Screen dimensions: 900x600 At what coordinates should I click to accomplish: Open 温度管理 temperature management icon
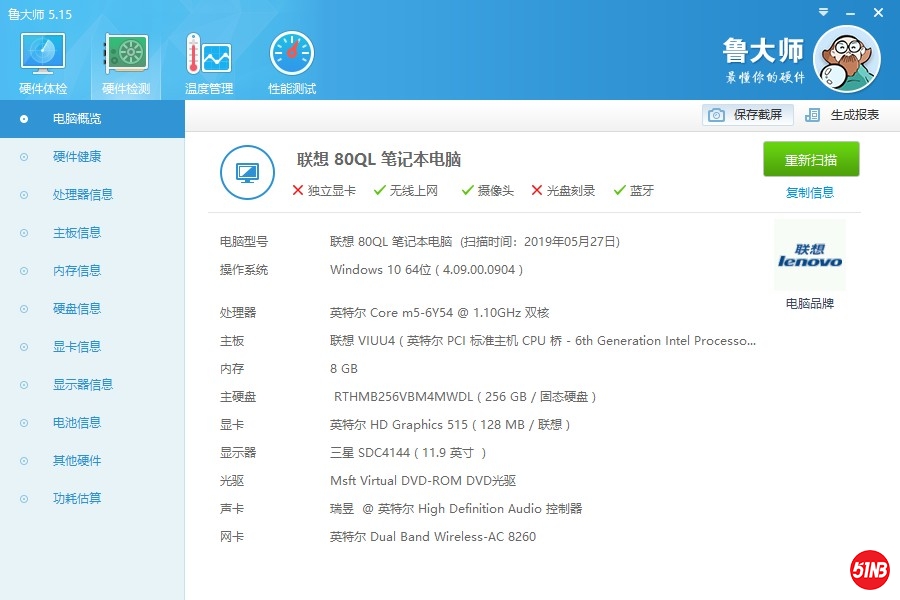coord(208,56)
